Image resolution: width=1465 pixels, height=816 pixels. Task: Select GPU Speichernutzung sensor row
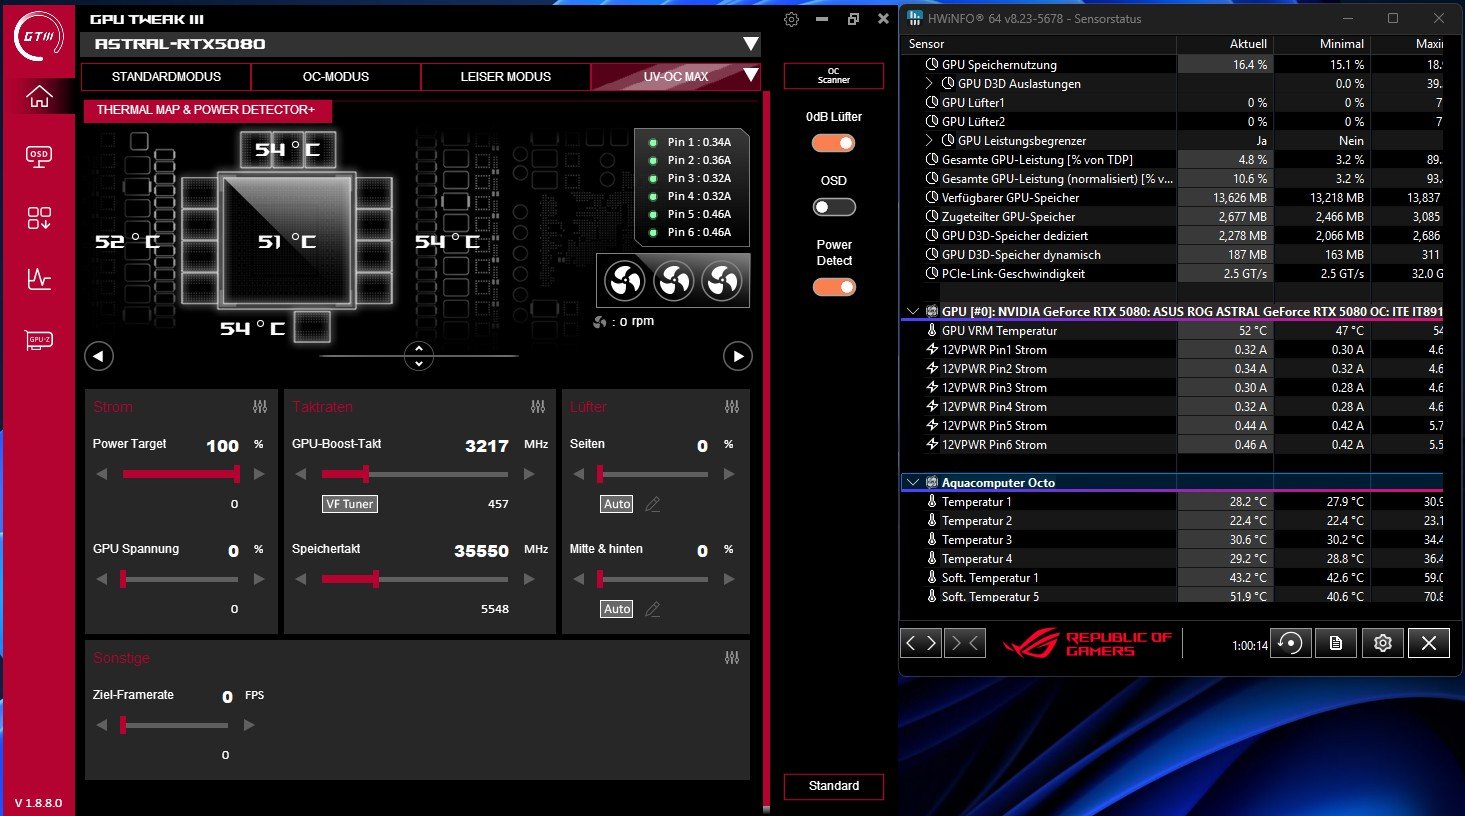(x=1172, y=65)
